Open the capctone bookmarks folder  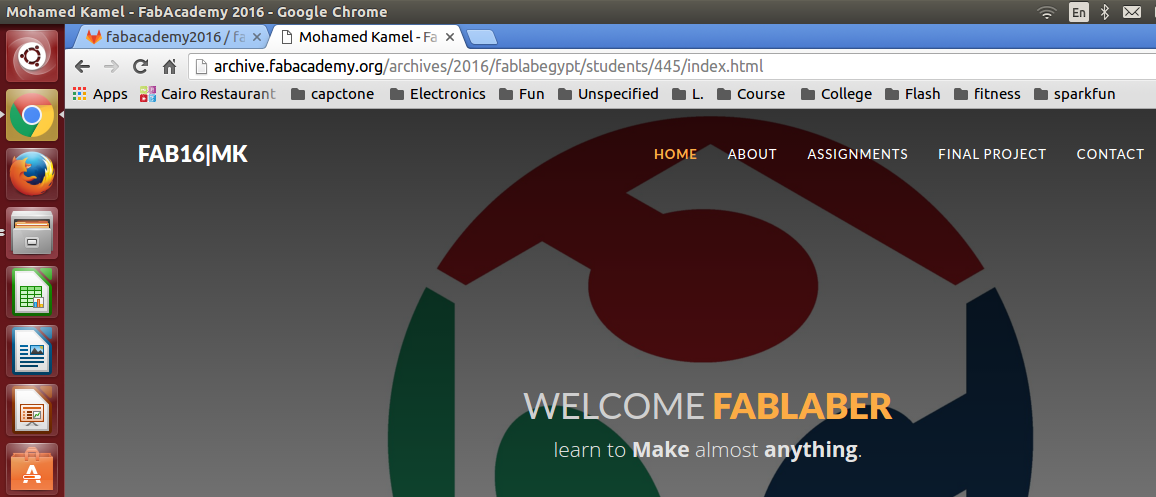[x=332, y=94]
